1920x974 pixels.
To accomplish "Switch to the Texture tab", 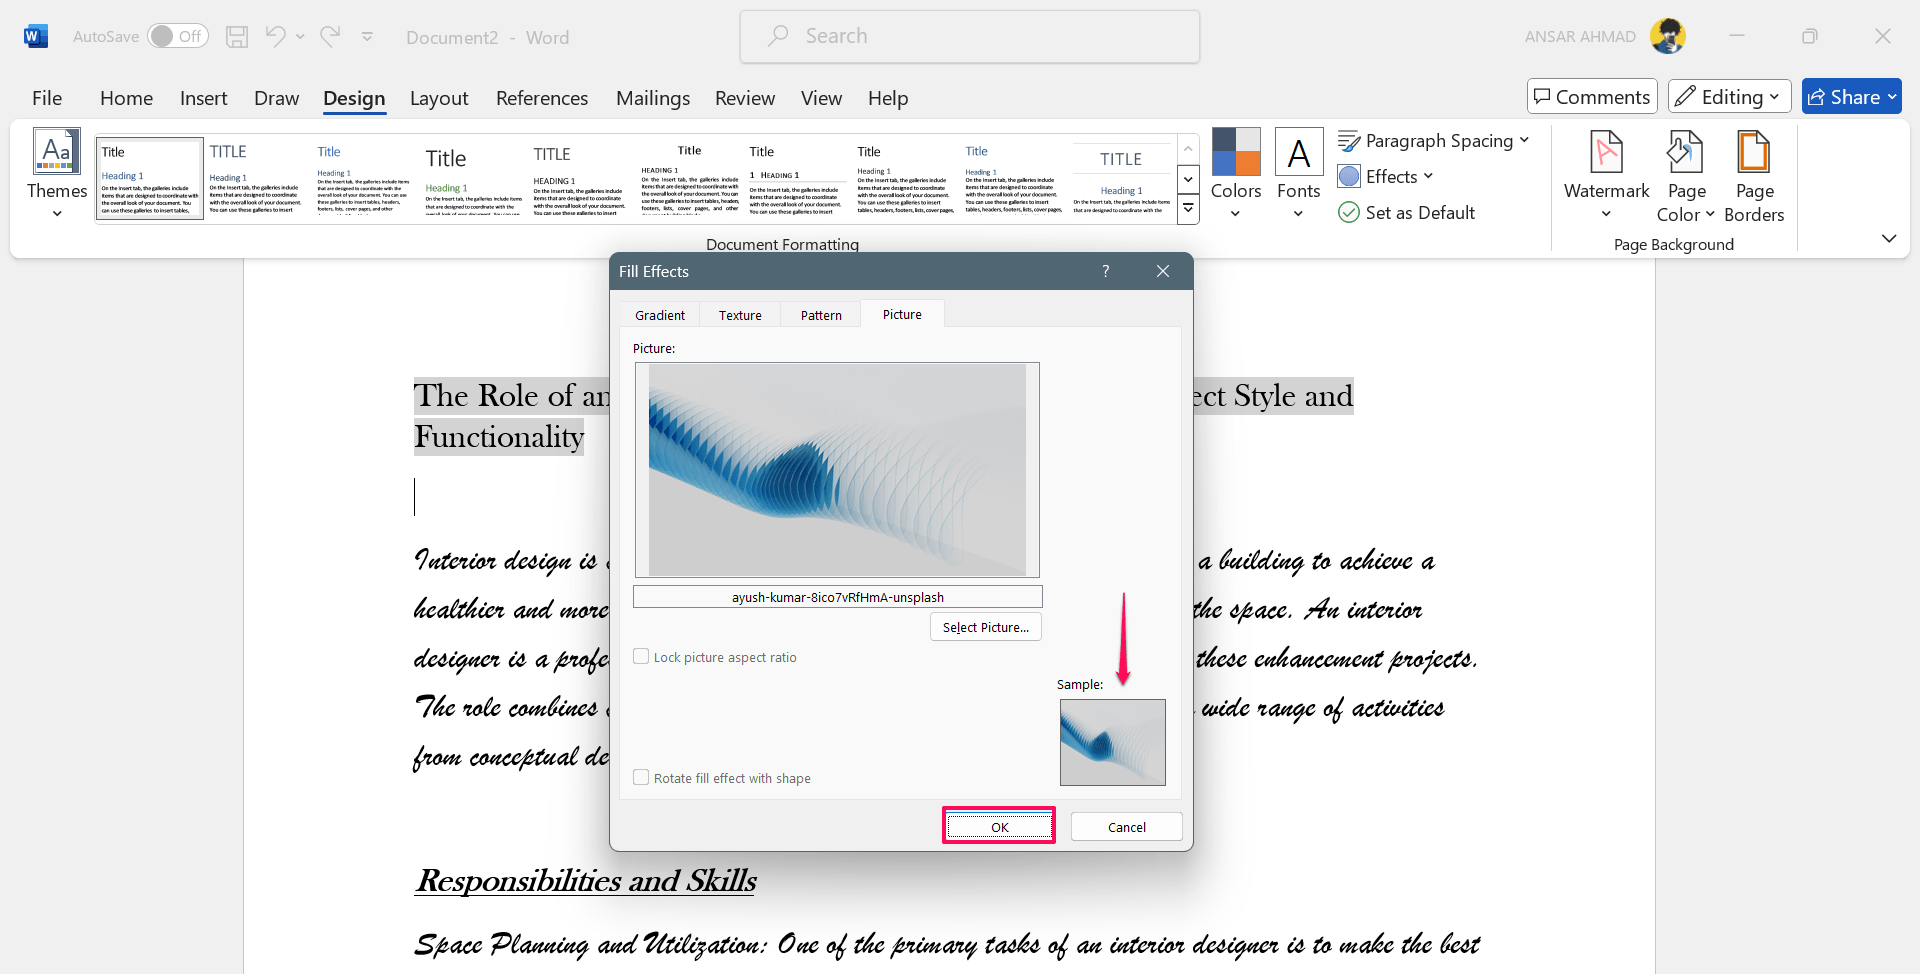I will click(740, 315).
